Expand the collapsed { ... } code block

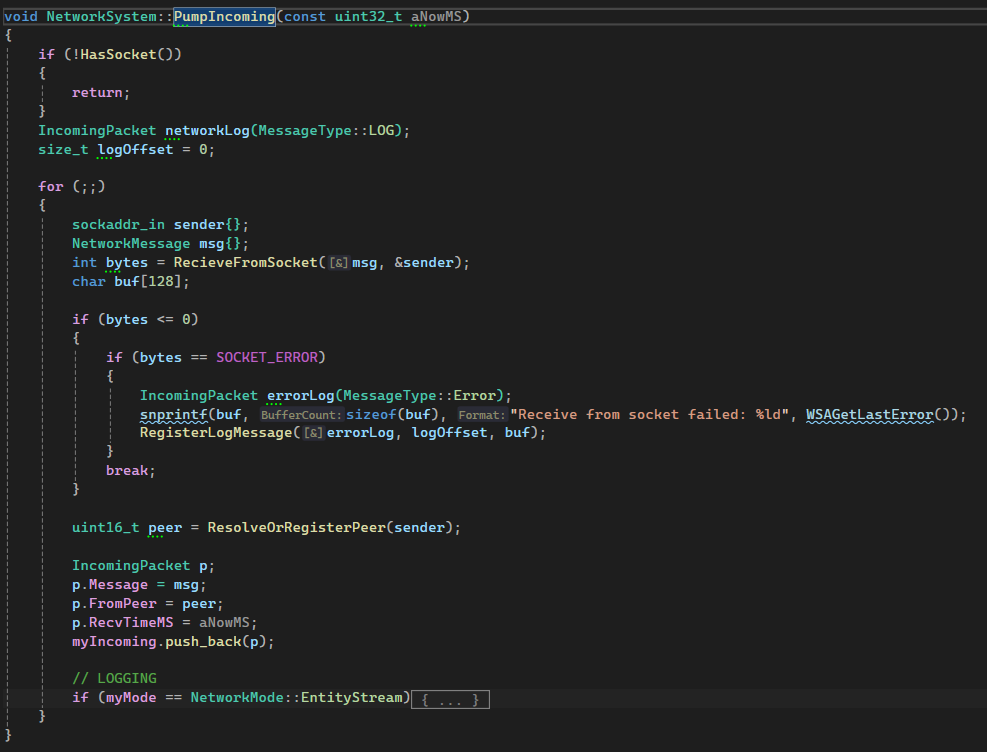(x=450, y=698)
